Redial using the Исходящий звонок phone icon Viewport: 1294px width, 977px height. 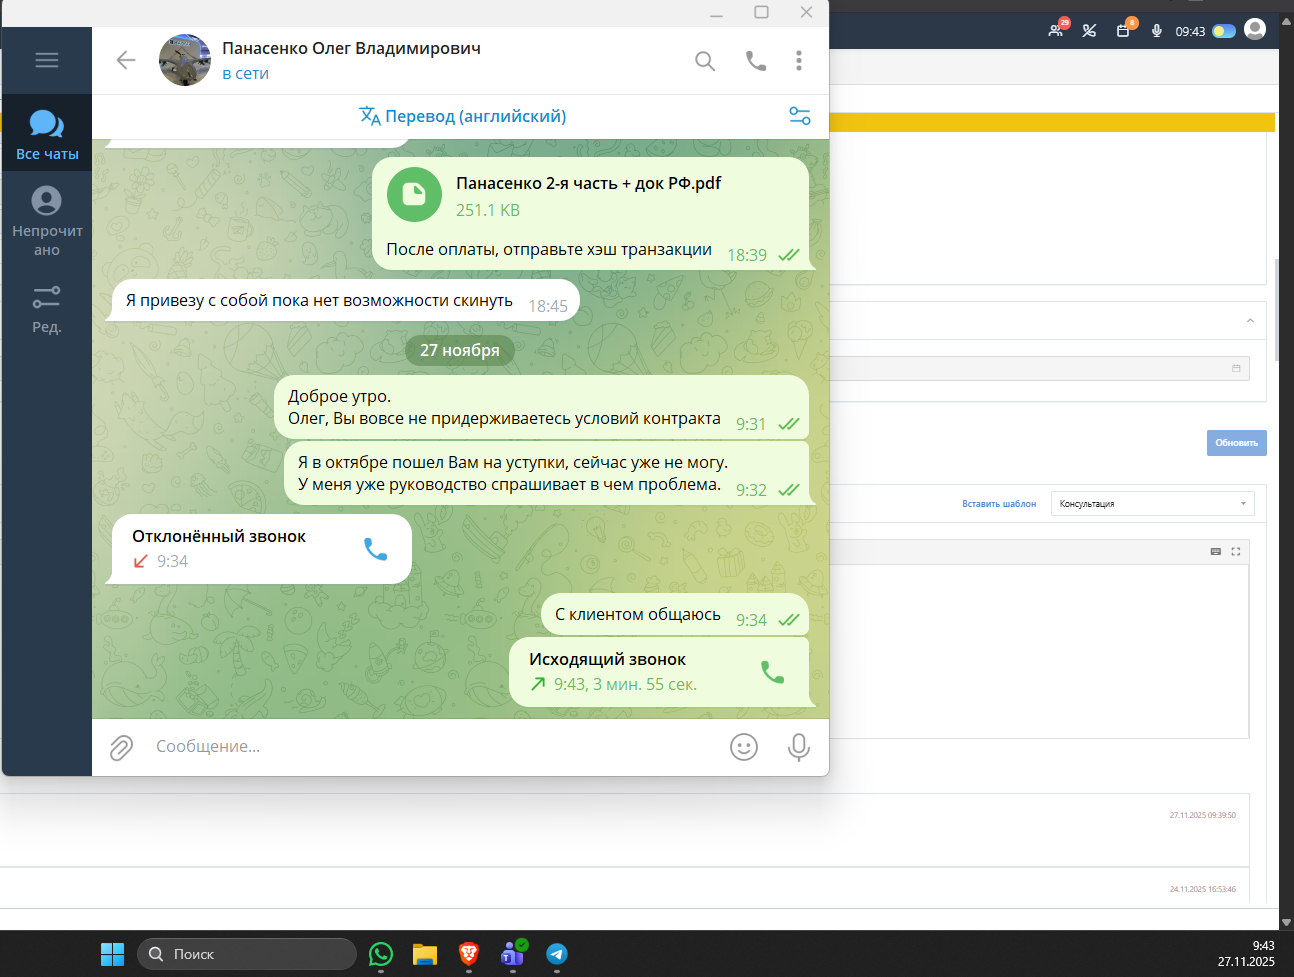coord(772,672)
